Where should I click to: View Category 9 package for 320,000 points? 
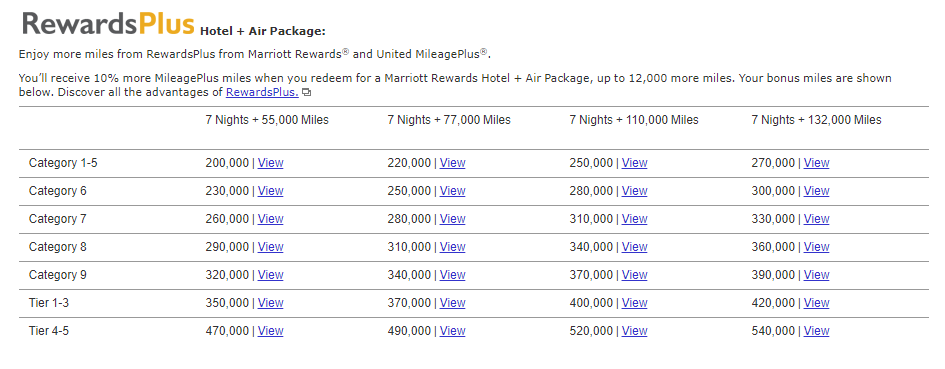click(271, 275)
